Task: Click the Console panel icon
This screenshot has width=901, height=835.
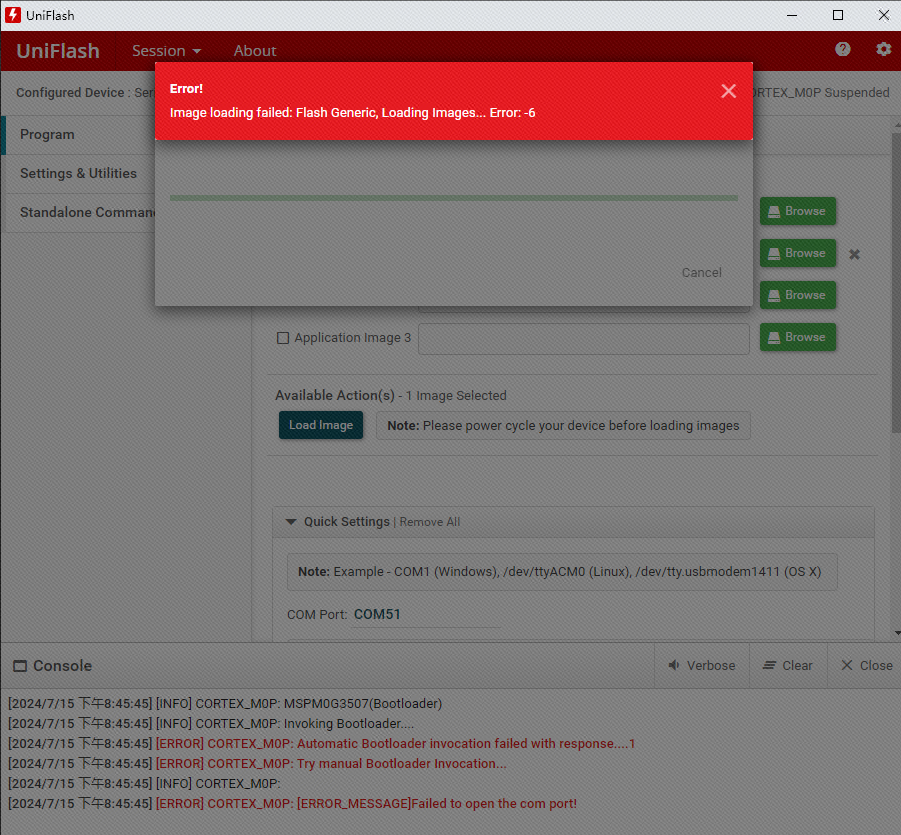Action: click(x=20, y=665)
